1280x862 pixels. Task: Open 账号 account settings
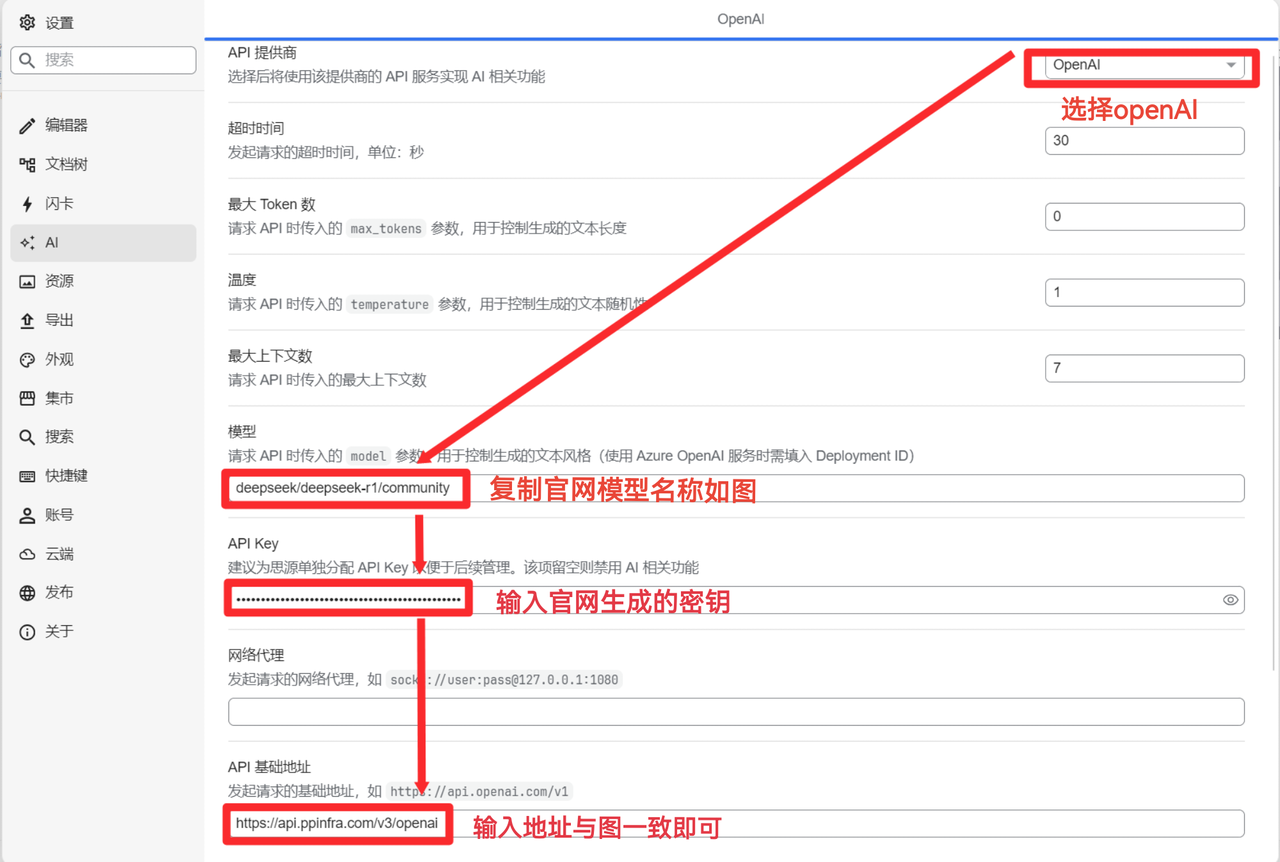[x=103, y=515]
